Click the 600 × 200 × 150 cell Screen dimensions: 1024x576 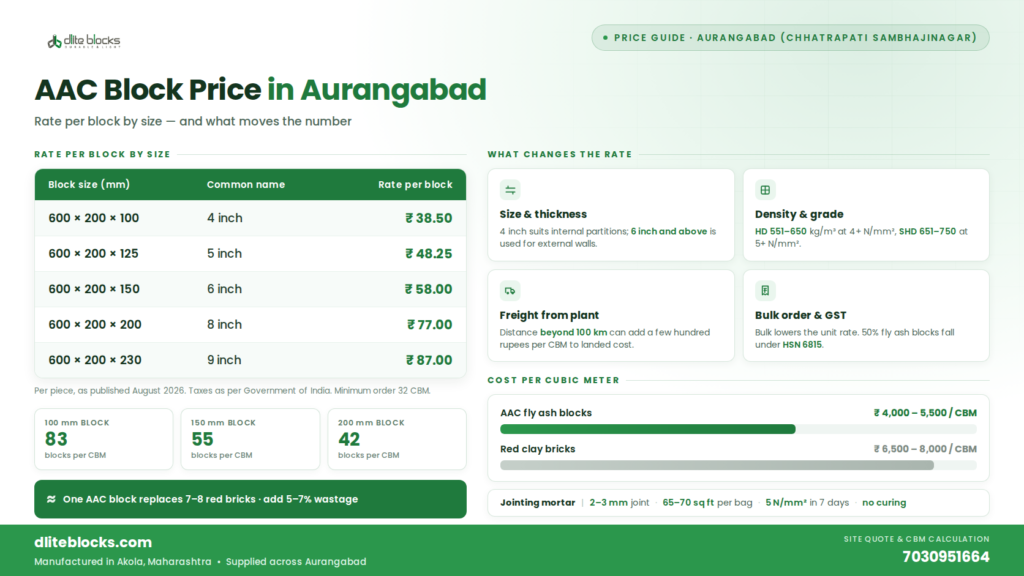tap(93, 289)
